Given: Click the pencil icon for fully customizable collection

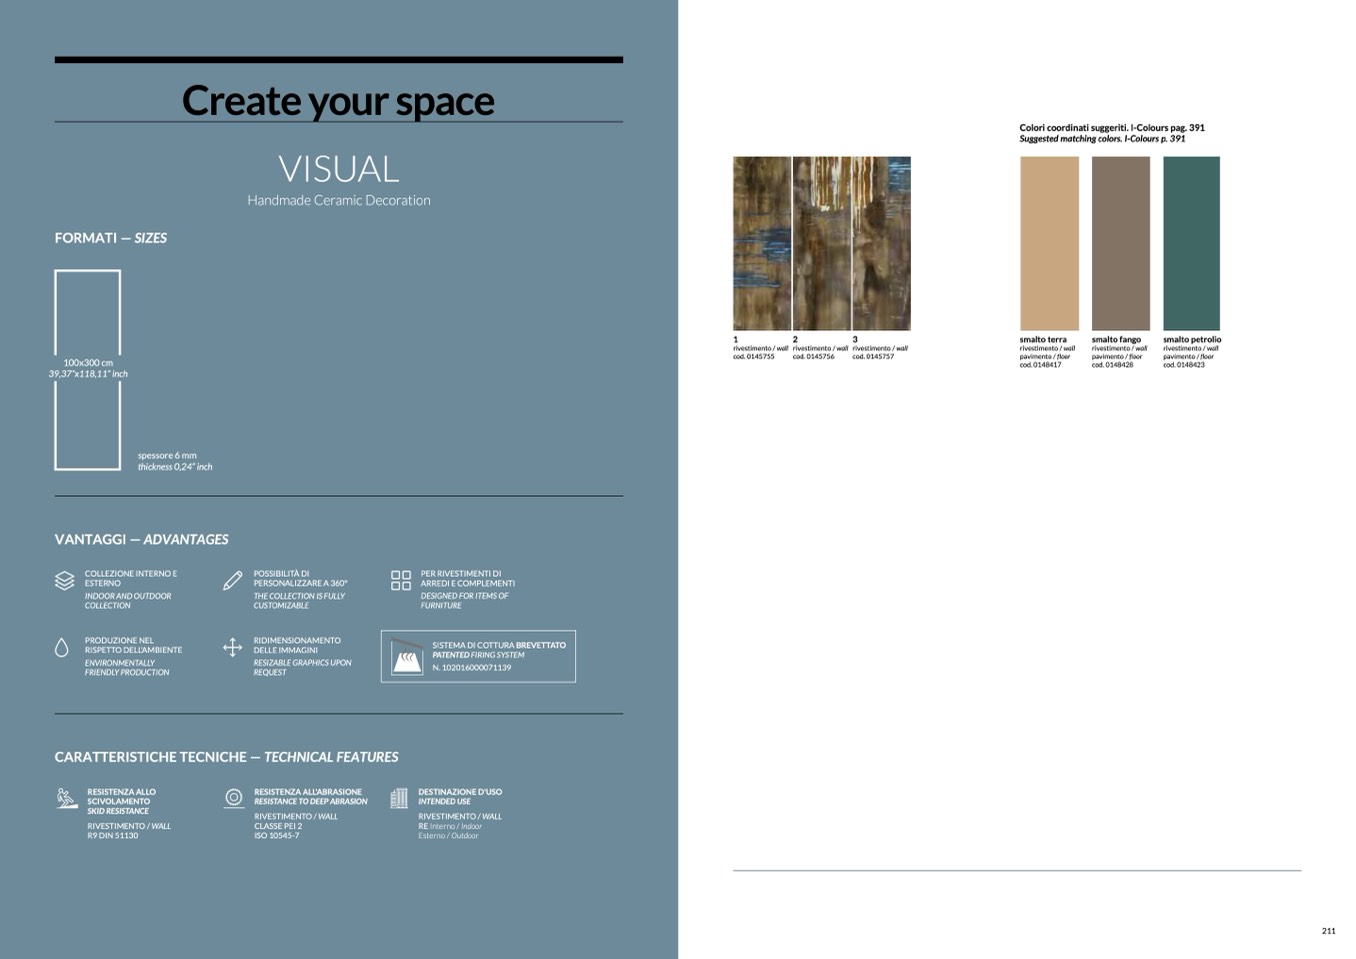Looking at the screenshot, I should pos(232,581).
